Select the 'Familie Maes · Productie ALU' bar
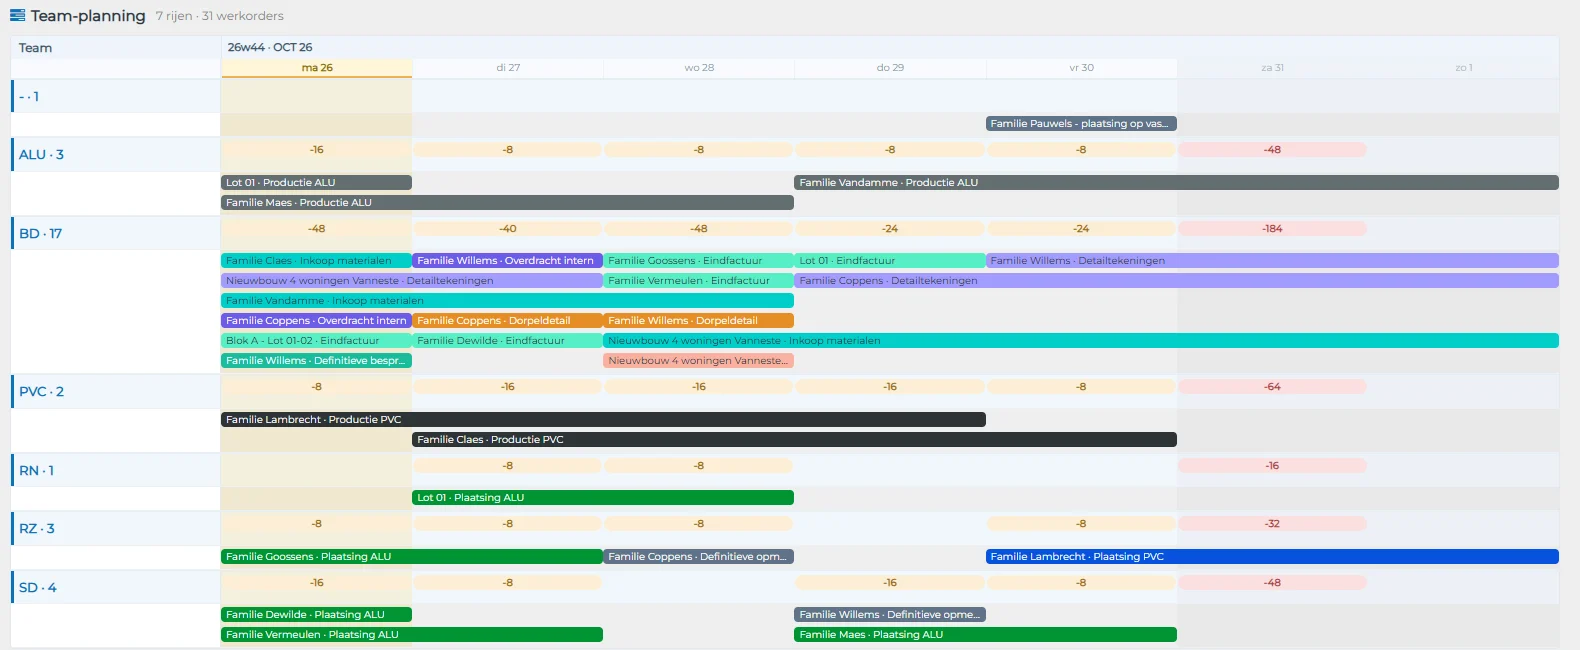Image resolution: width=1580 pixels, height=650 pixels. pyautogui.click(x=507, y=203)
